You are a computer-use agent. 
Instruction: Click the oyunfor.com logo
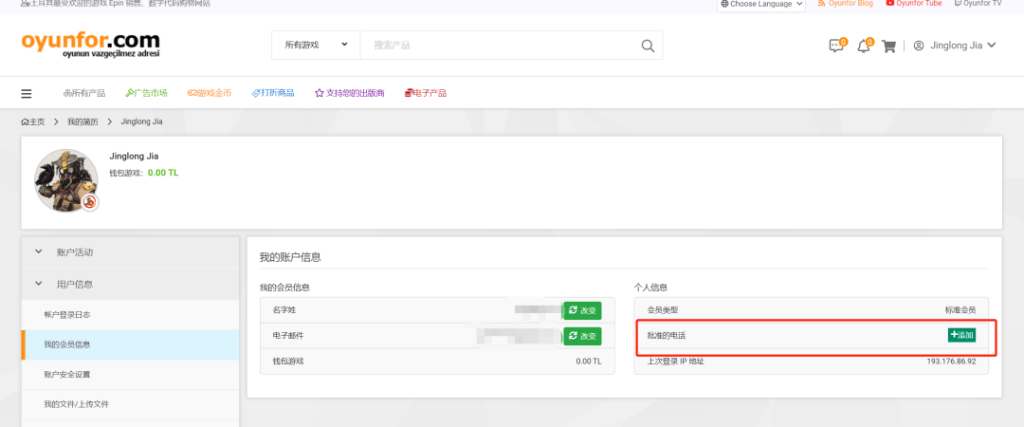(x=90, y=45)
